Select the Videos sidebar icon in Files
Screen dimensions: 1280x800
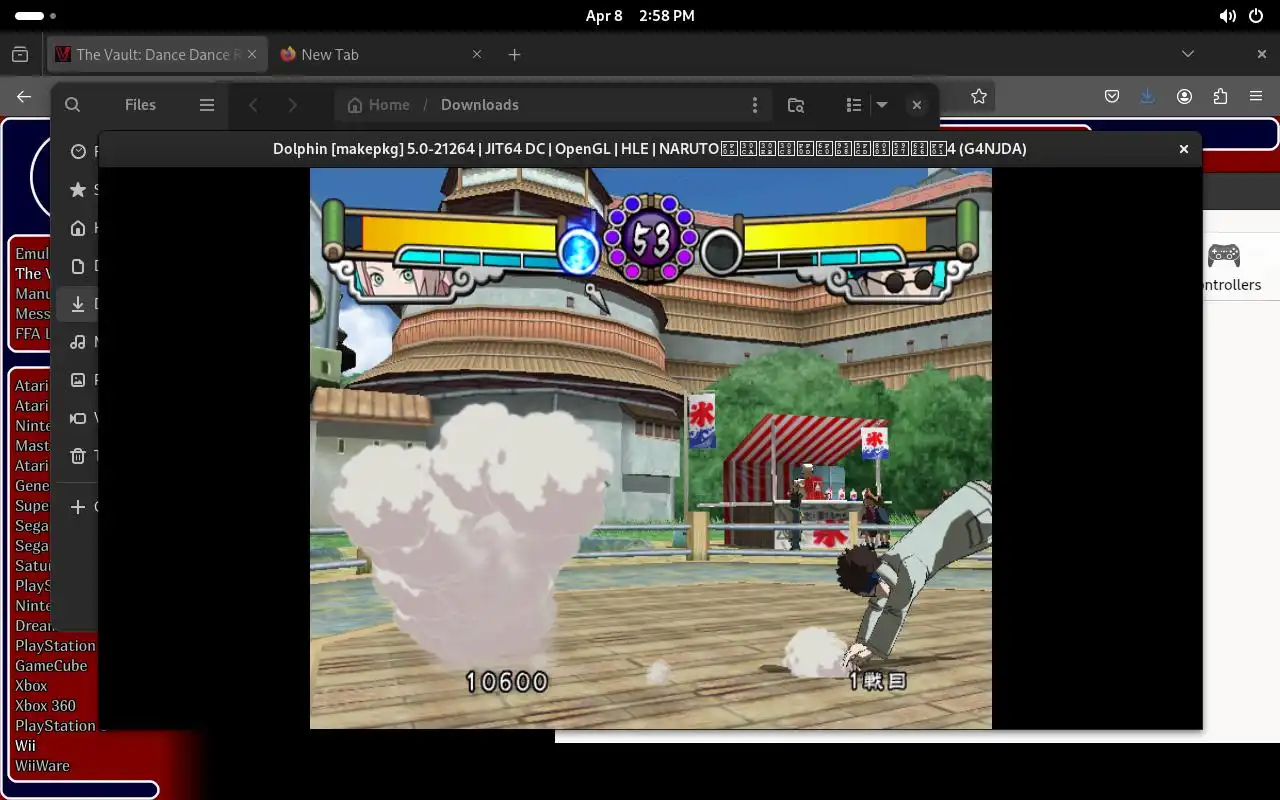[x=78, y=418]
